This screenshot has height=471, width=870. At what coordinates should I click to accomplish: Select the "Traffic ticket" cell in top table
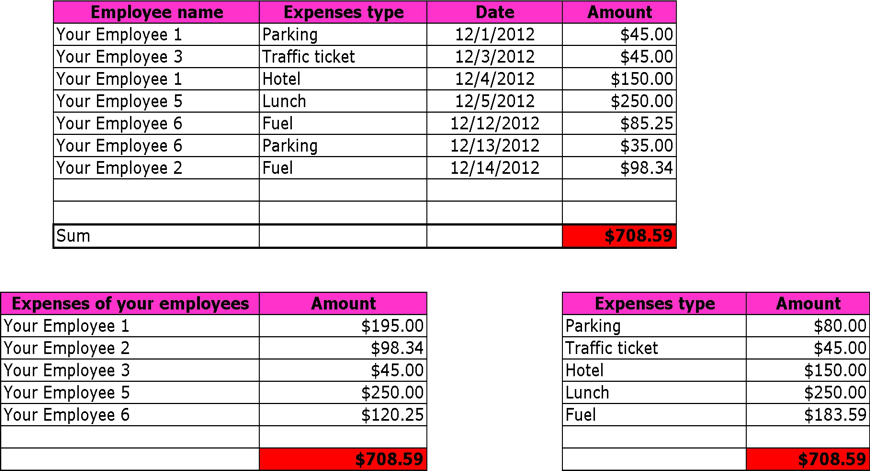(x=342, y=57)
